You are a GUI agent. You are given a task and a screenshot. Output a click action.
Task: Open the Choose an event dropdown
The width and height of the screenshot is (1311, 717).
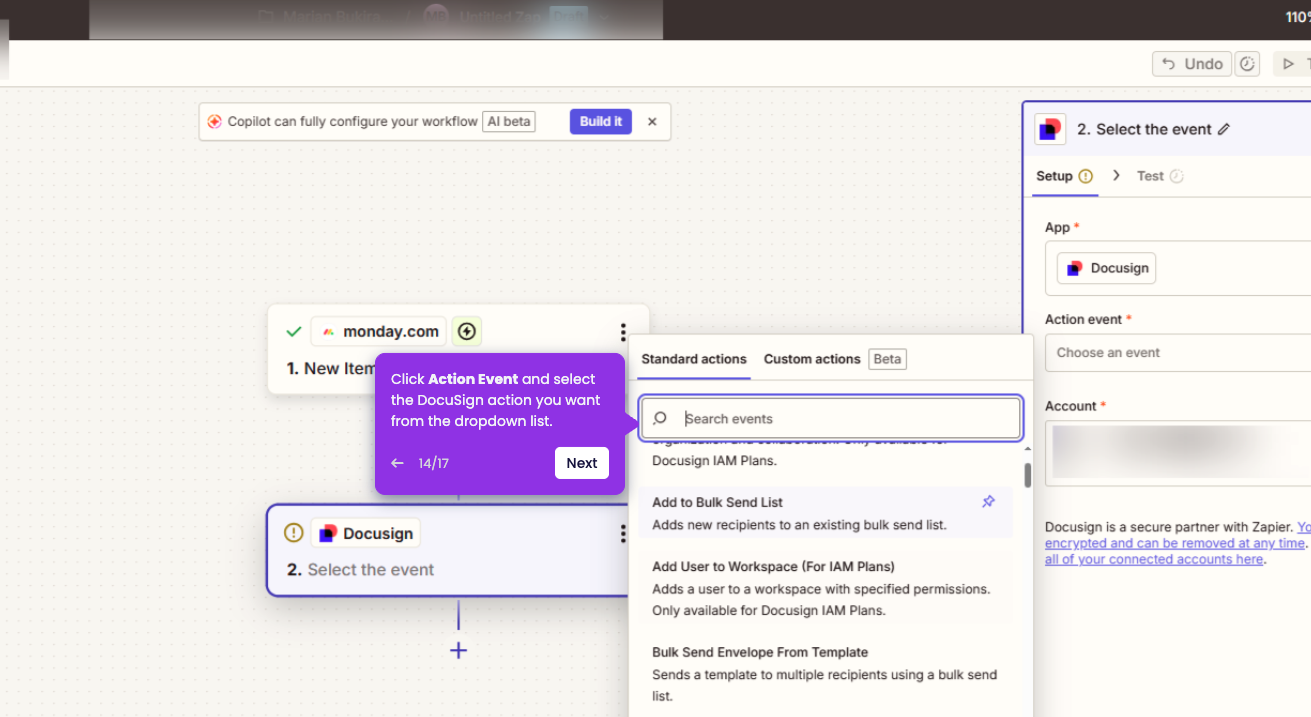point(1178,352)
